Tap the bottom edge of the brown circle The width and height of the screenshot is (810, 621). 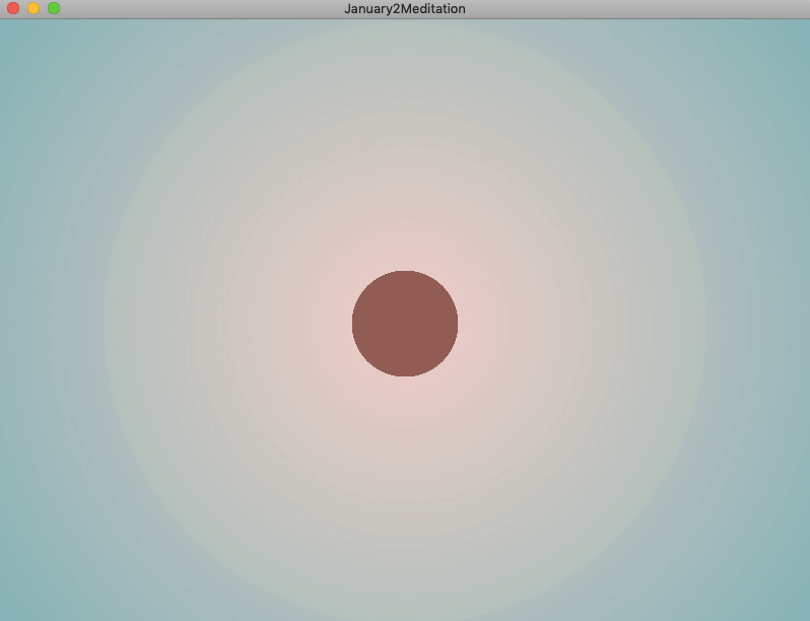[x=405, y=376]
